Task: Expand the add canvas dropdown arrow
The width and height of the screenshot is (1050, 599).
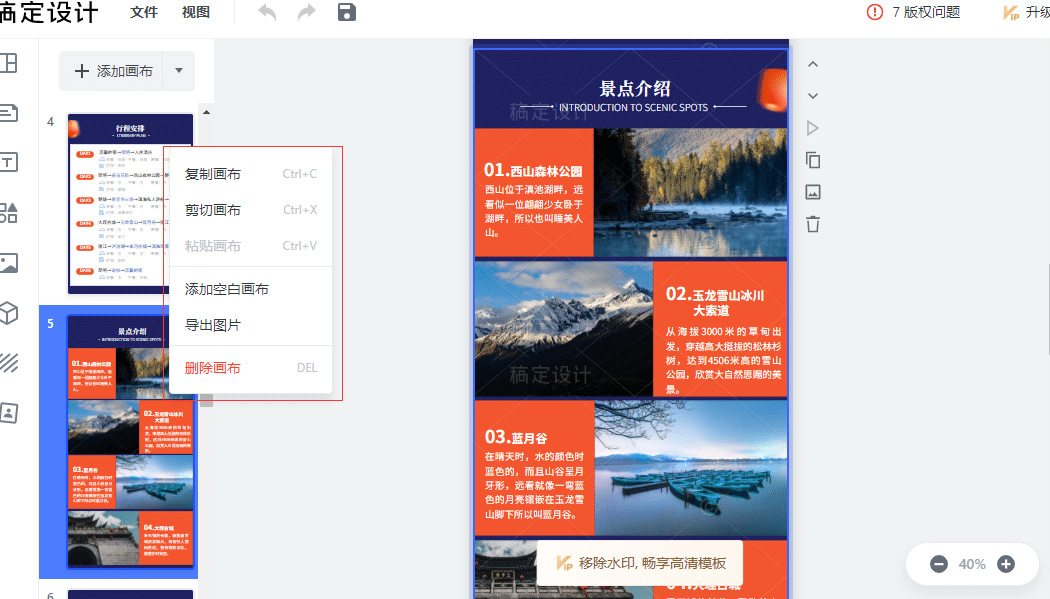Action: [x=179, y=70]
